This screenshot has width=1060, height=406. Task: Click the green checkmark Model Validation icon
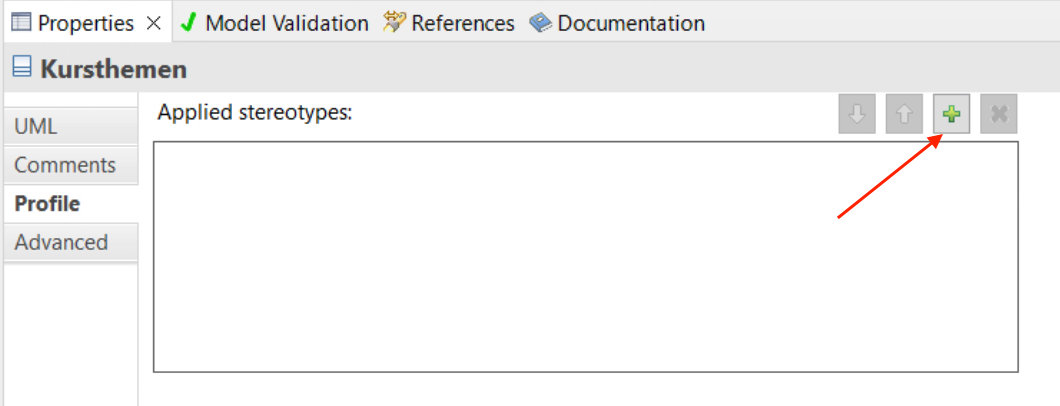click(x=189, y=23)
